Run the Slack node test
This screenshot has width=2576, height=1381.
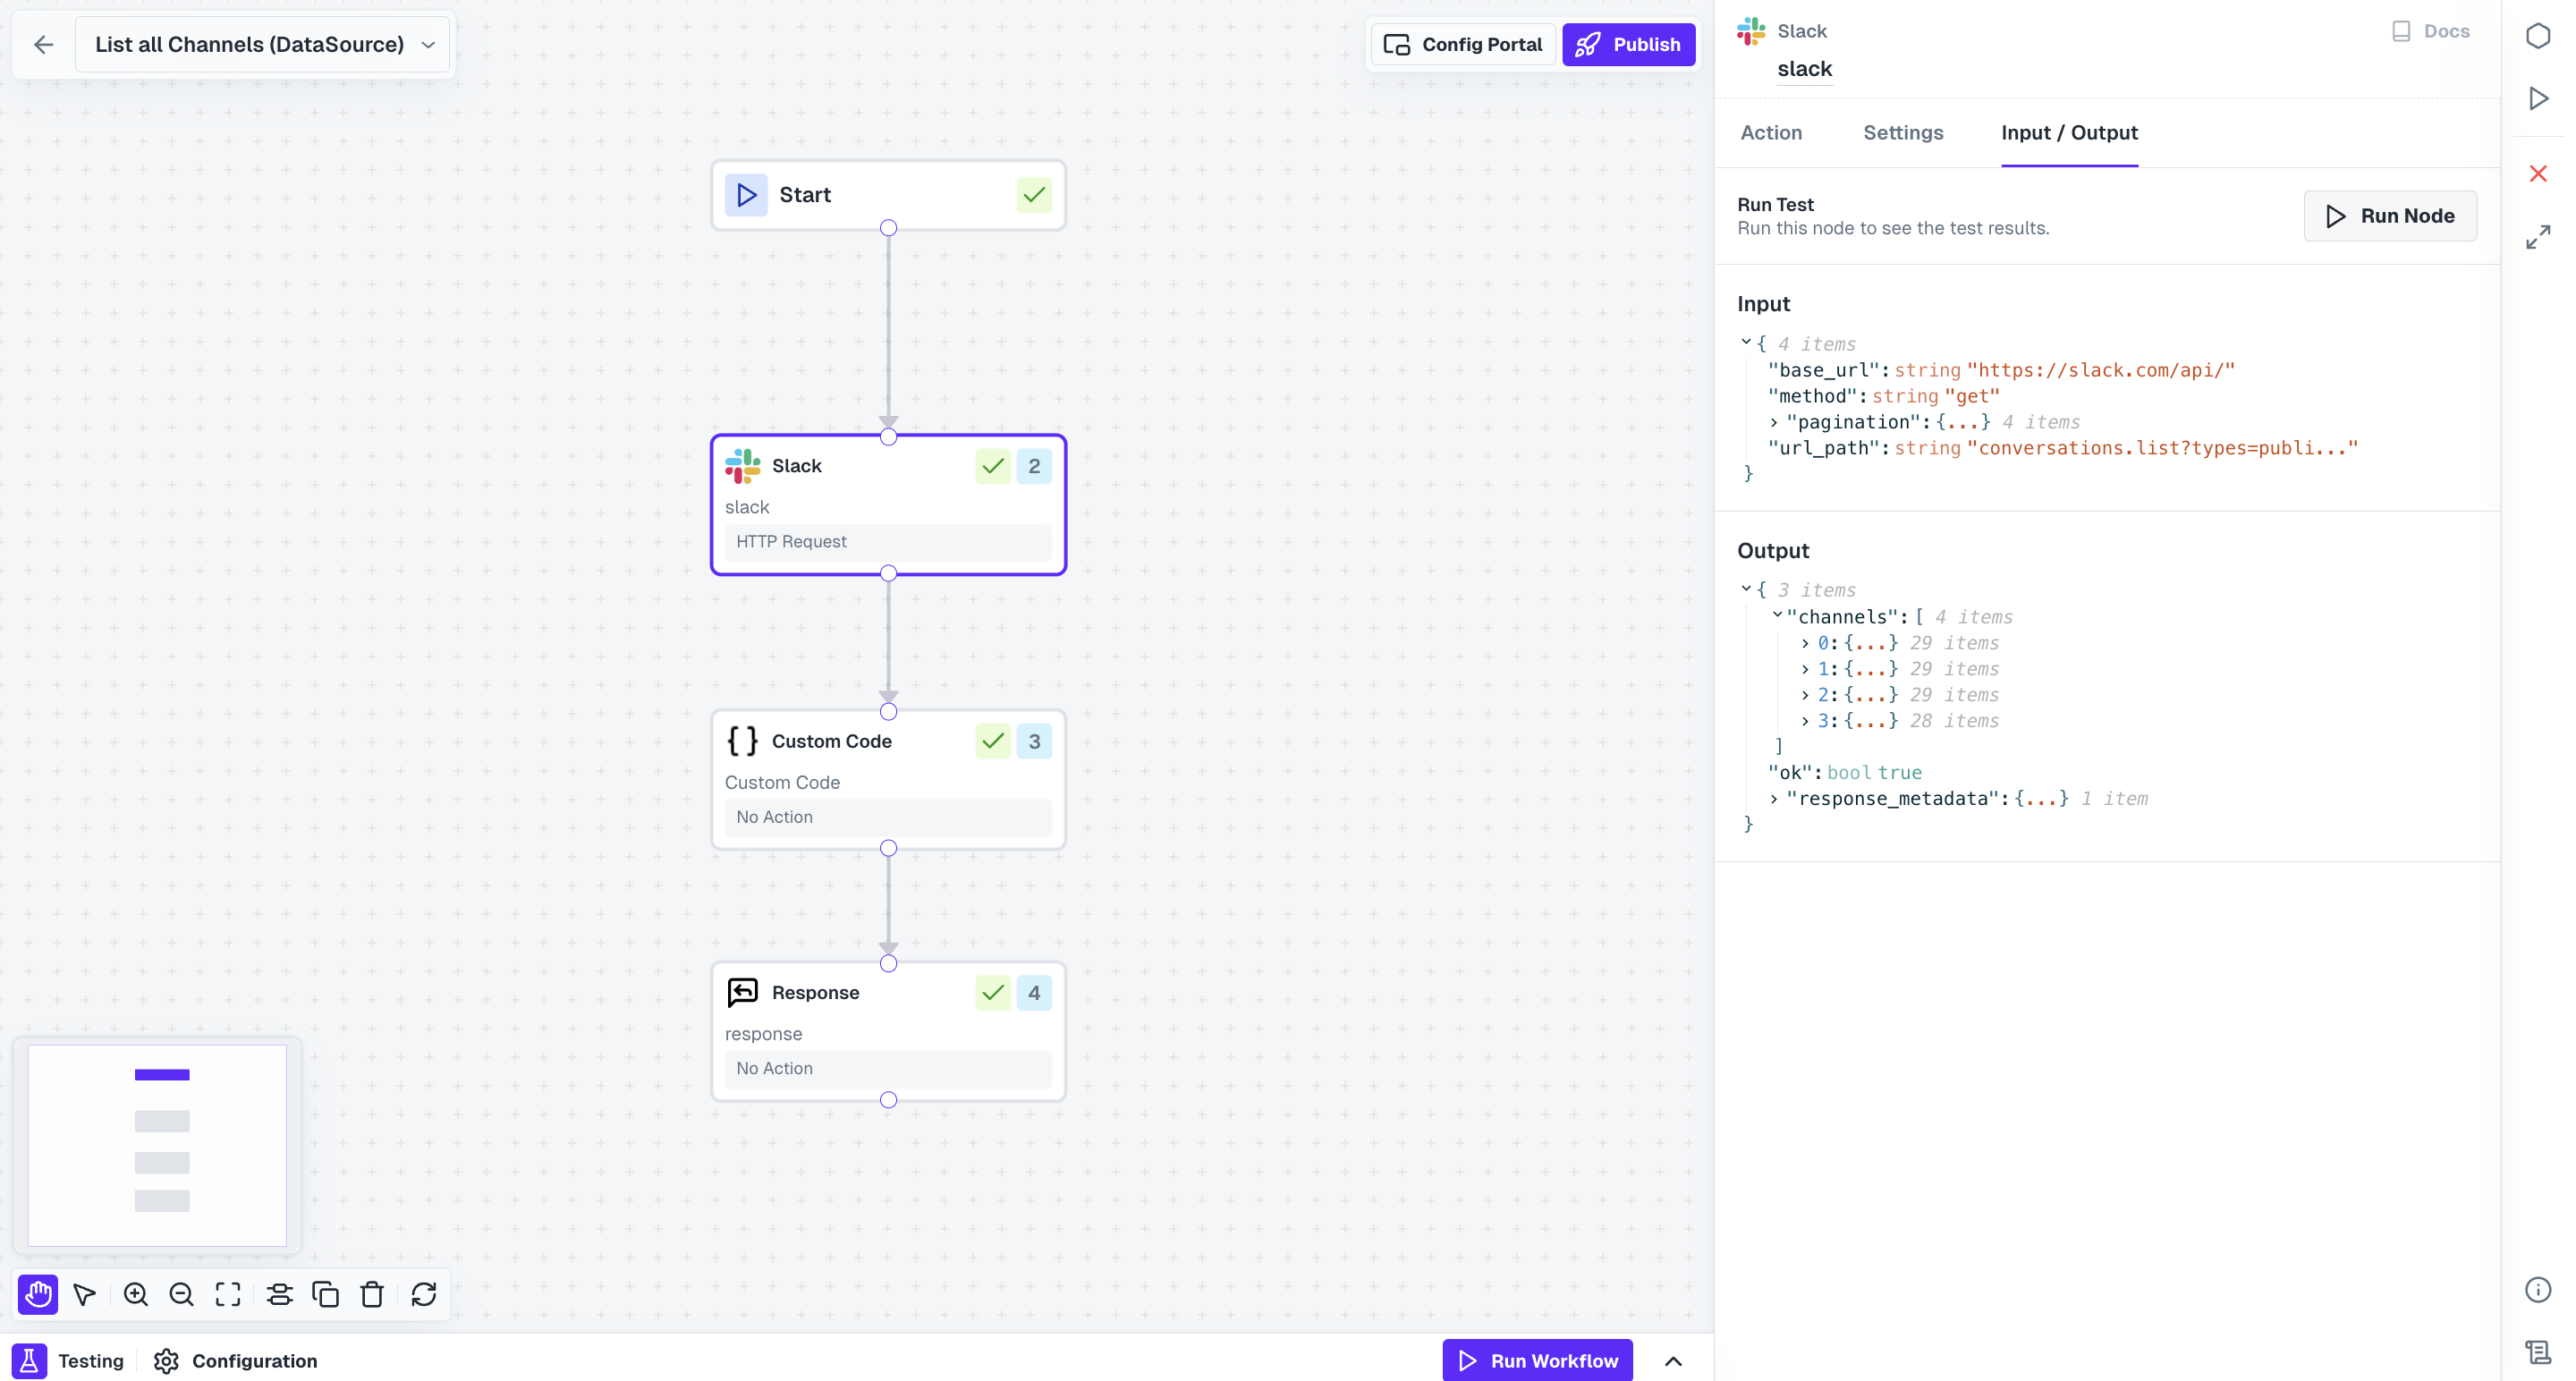point(2390,215)
